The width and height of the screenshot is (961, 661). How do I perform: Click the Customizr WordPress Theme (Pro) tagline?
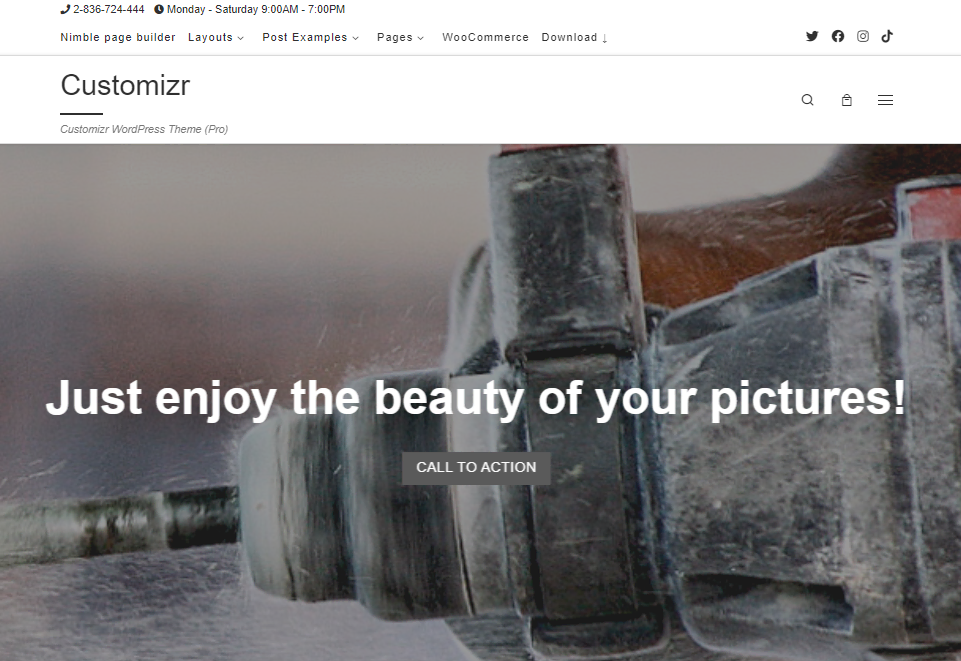point(144,129)
